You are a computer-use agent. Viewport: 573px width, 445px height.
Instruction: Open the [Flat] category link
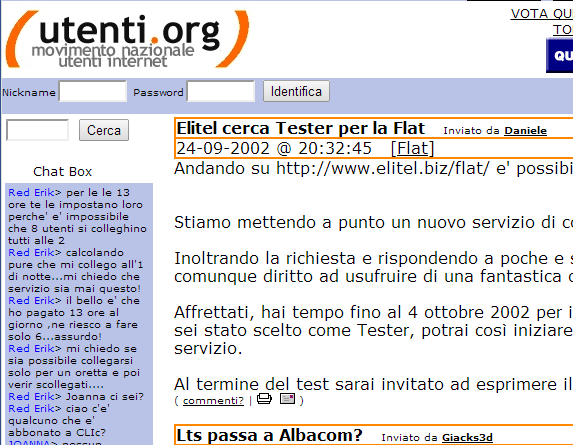(412, 148)
